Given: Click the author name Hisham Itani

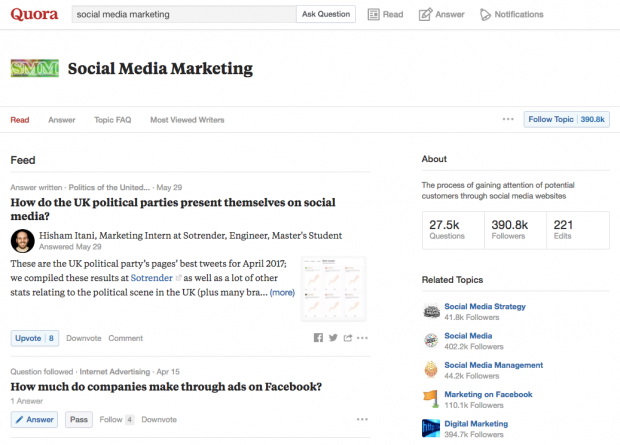Looking at the screenshot, I should click(x=67, y=235).
